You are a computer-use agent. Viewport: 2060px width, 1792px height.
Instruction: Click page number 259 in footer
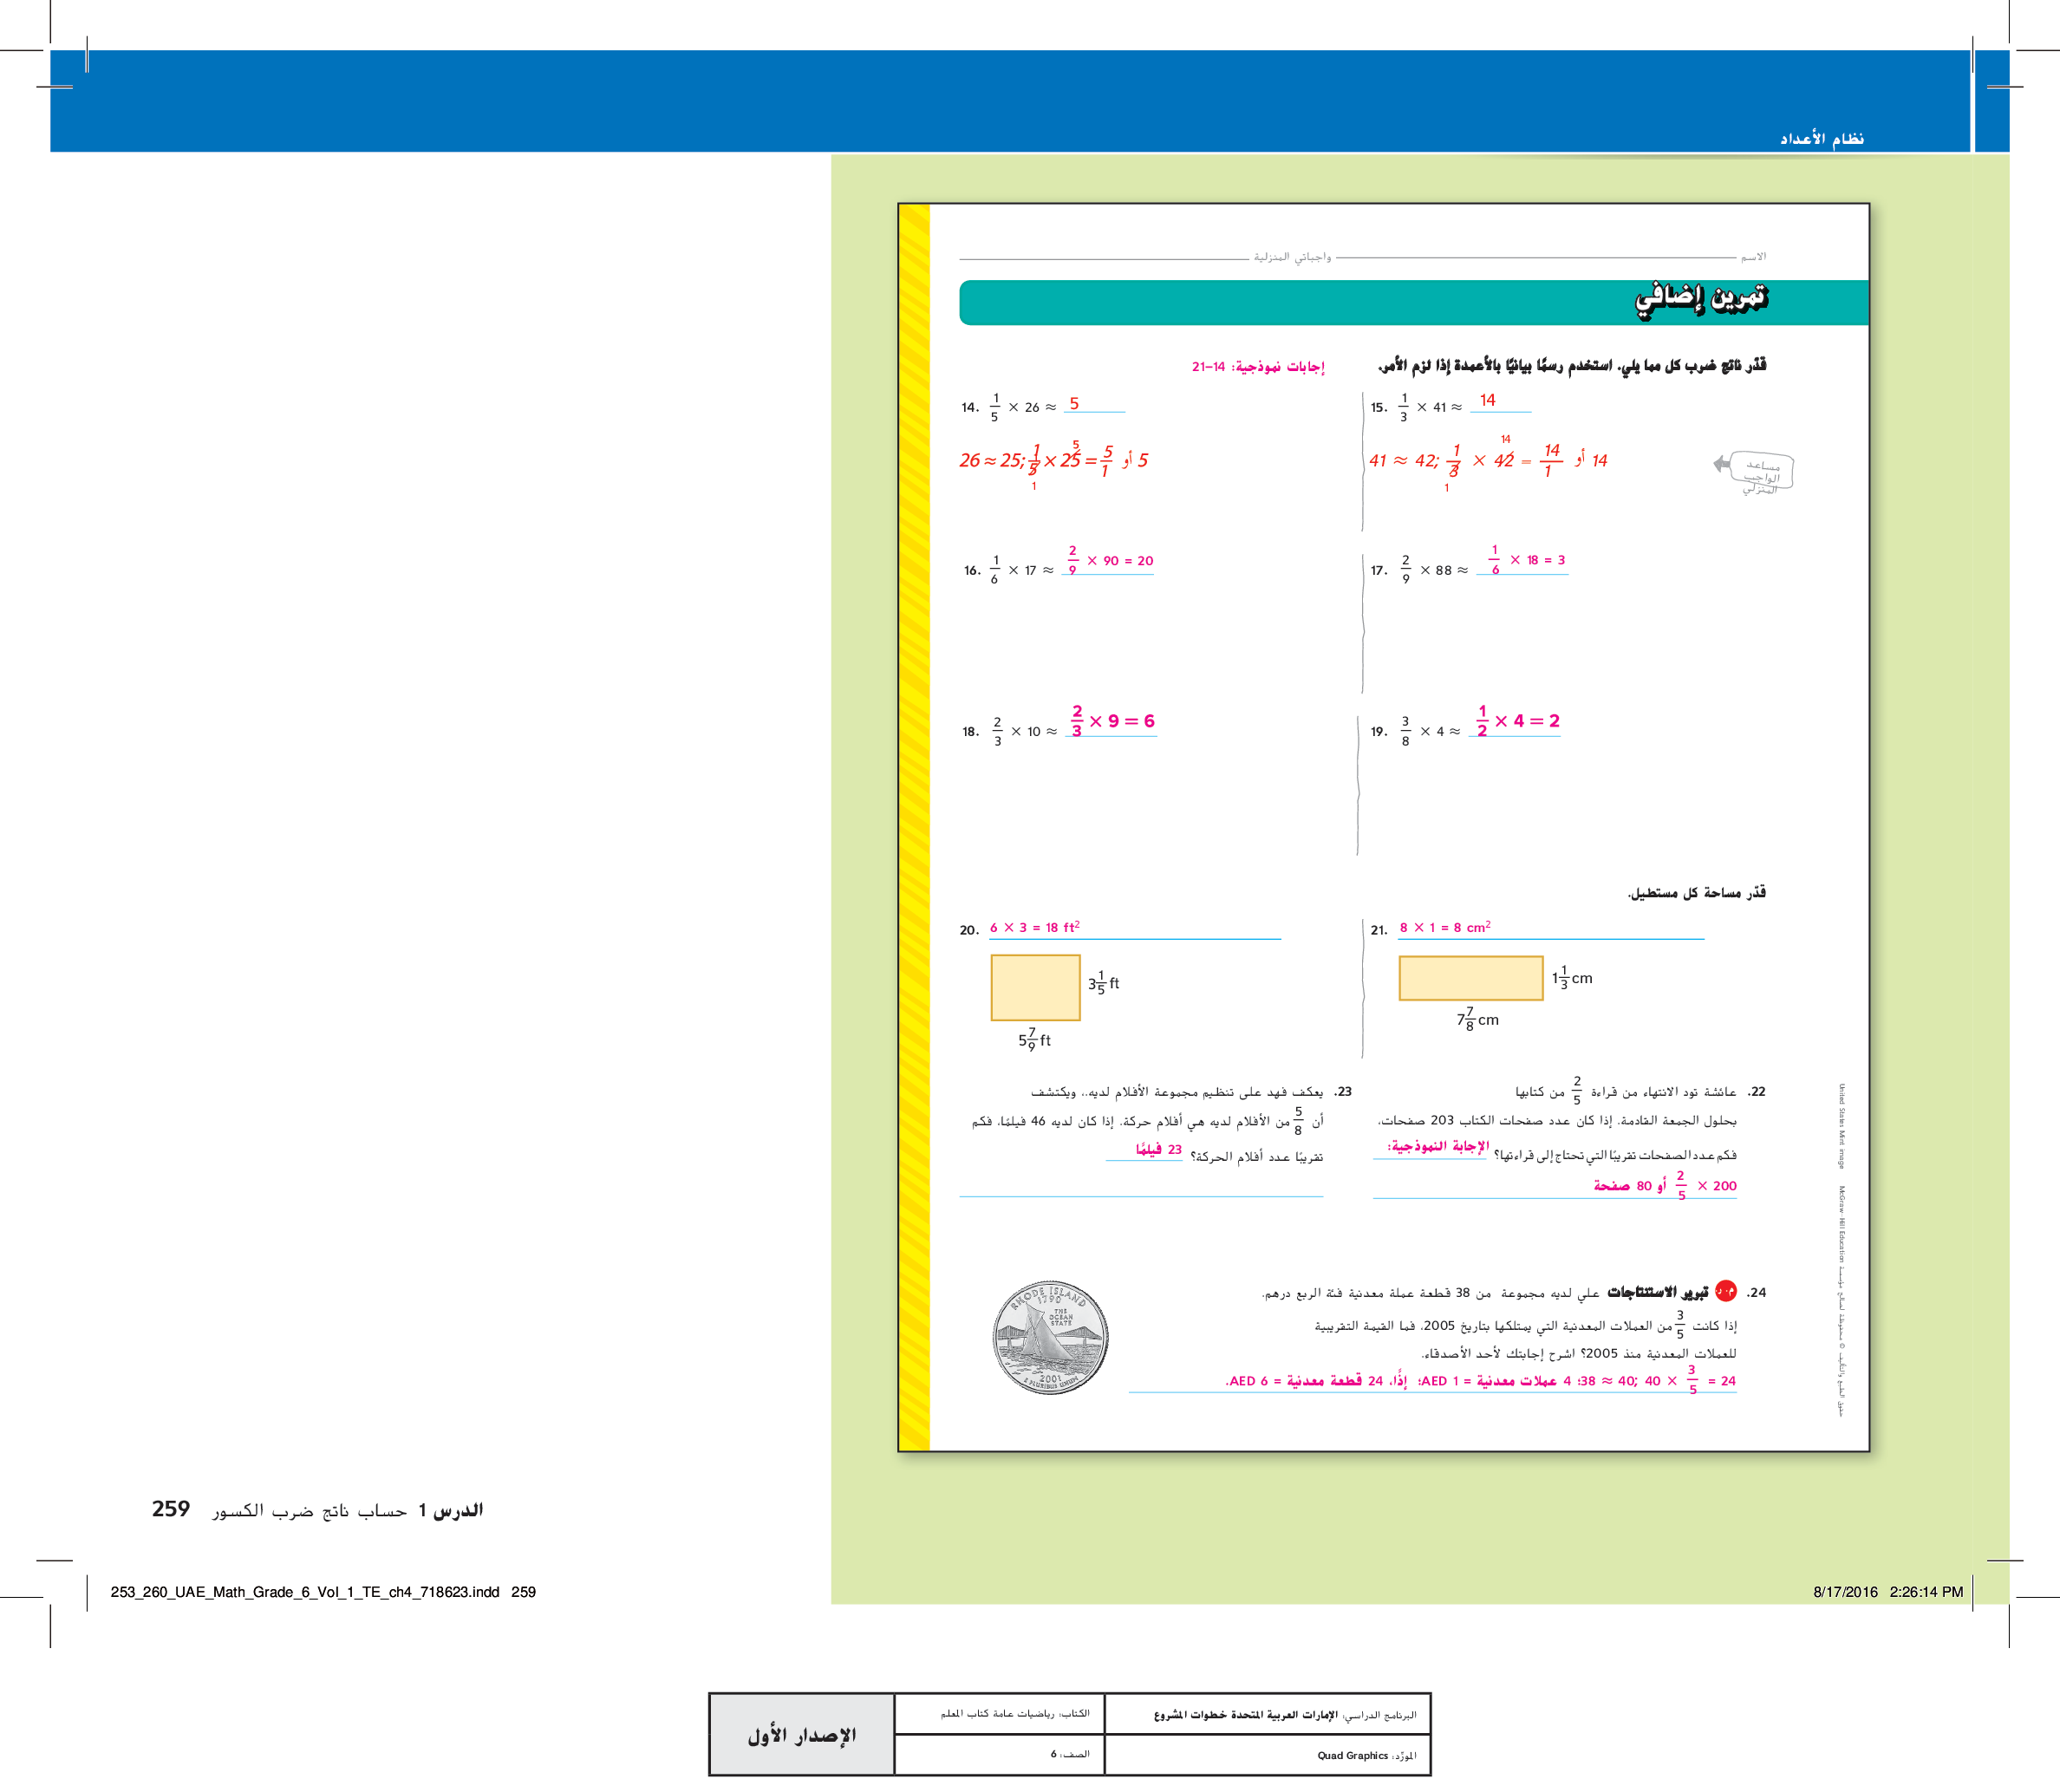(171, 1509)
